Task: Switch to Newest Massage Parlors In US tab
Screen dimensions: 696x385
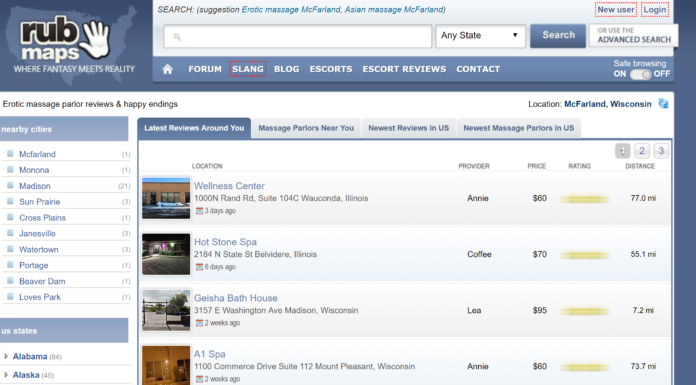Action: tap(518, 128)
